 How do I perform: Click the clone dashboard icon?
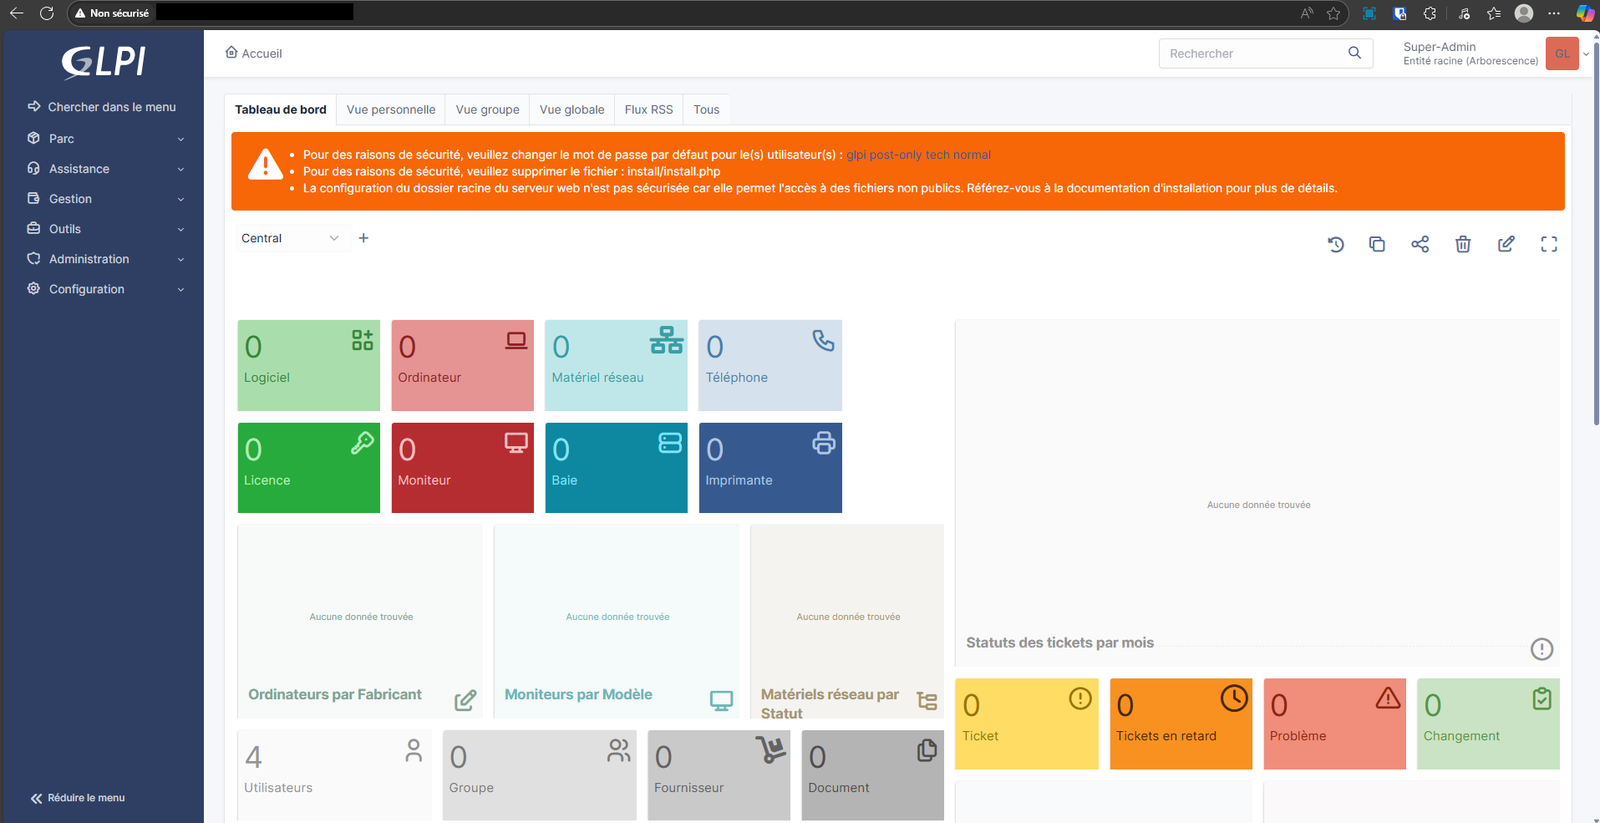(x=1377, y=244)
